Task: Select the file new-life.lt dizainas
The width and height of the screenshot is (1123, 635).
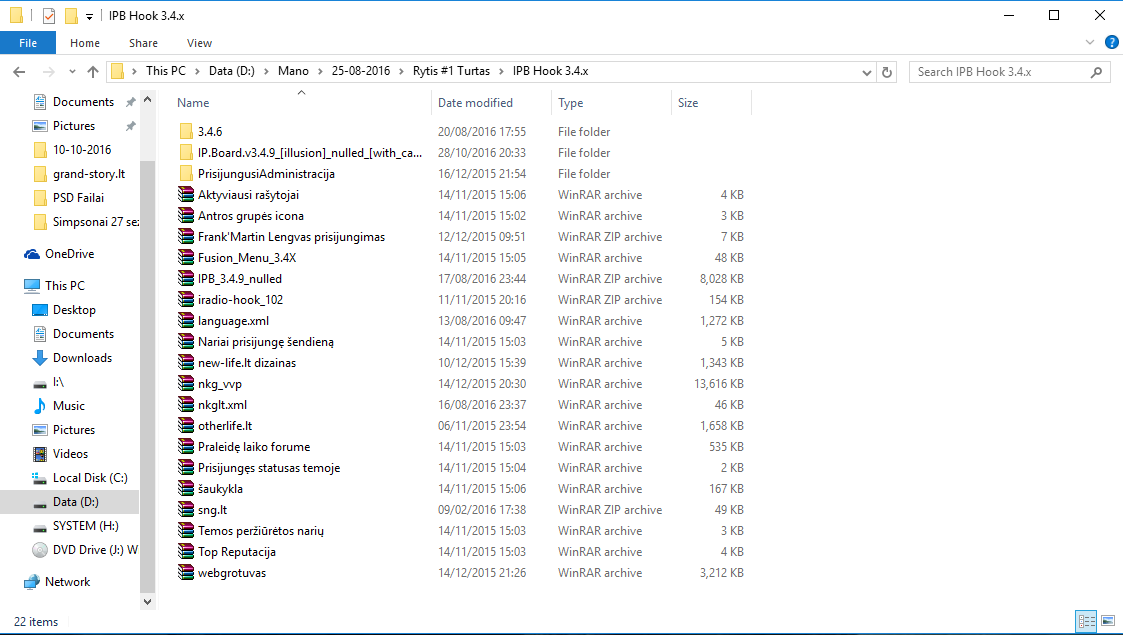Action: 247,362
